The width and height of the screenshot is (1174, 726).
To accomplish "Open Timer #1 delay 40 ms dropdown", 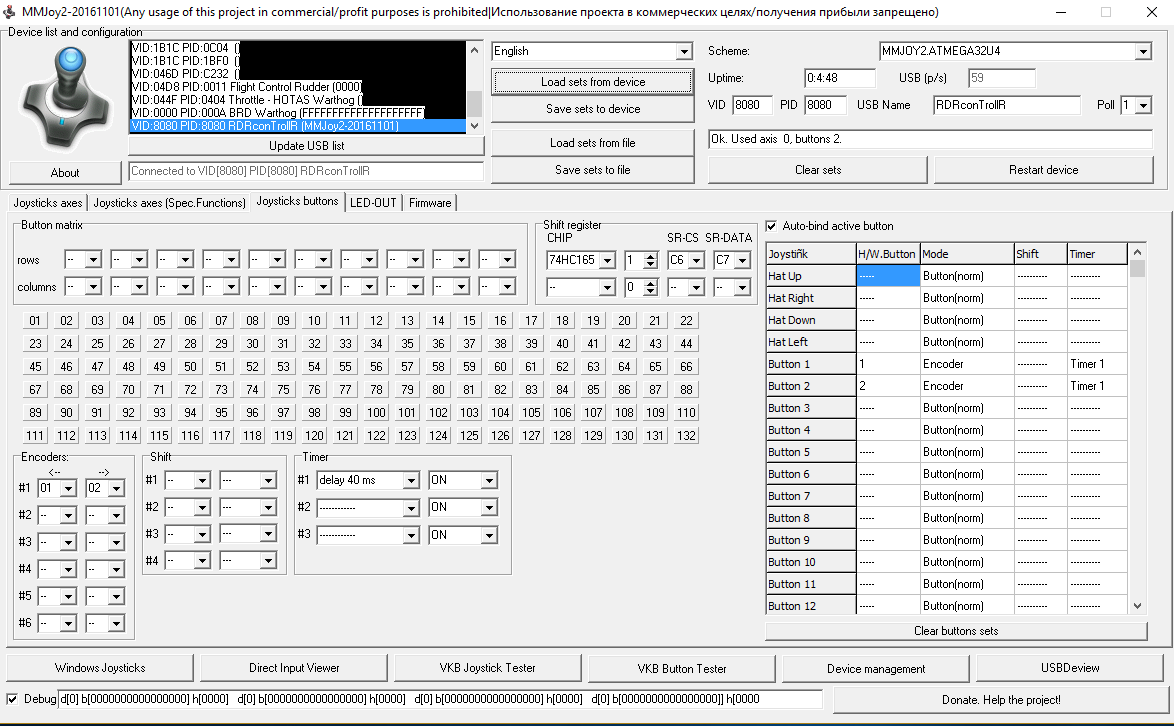I will point(411,481).
